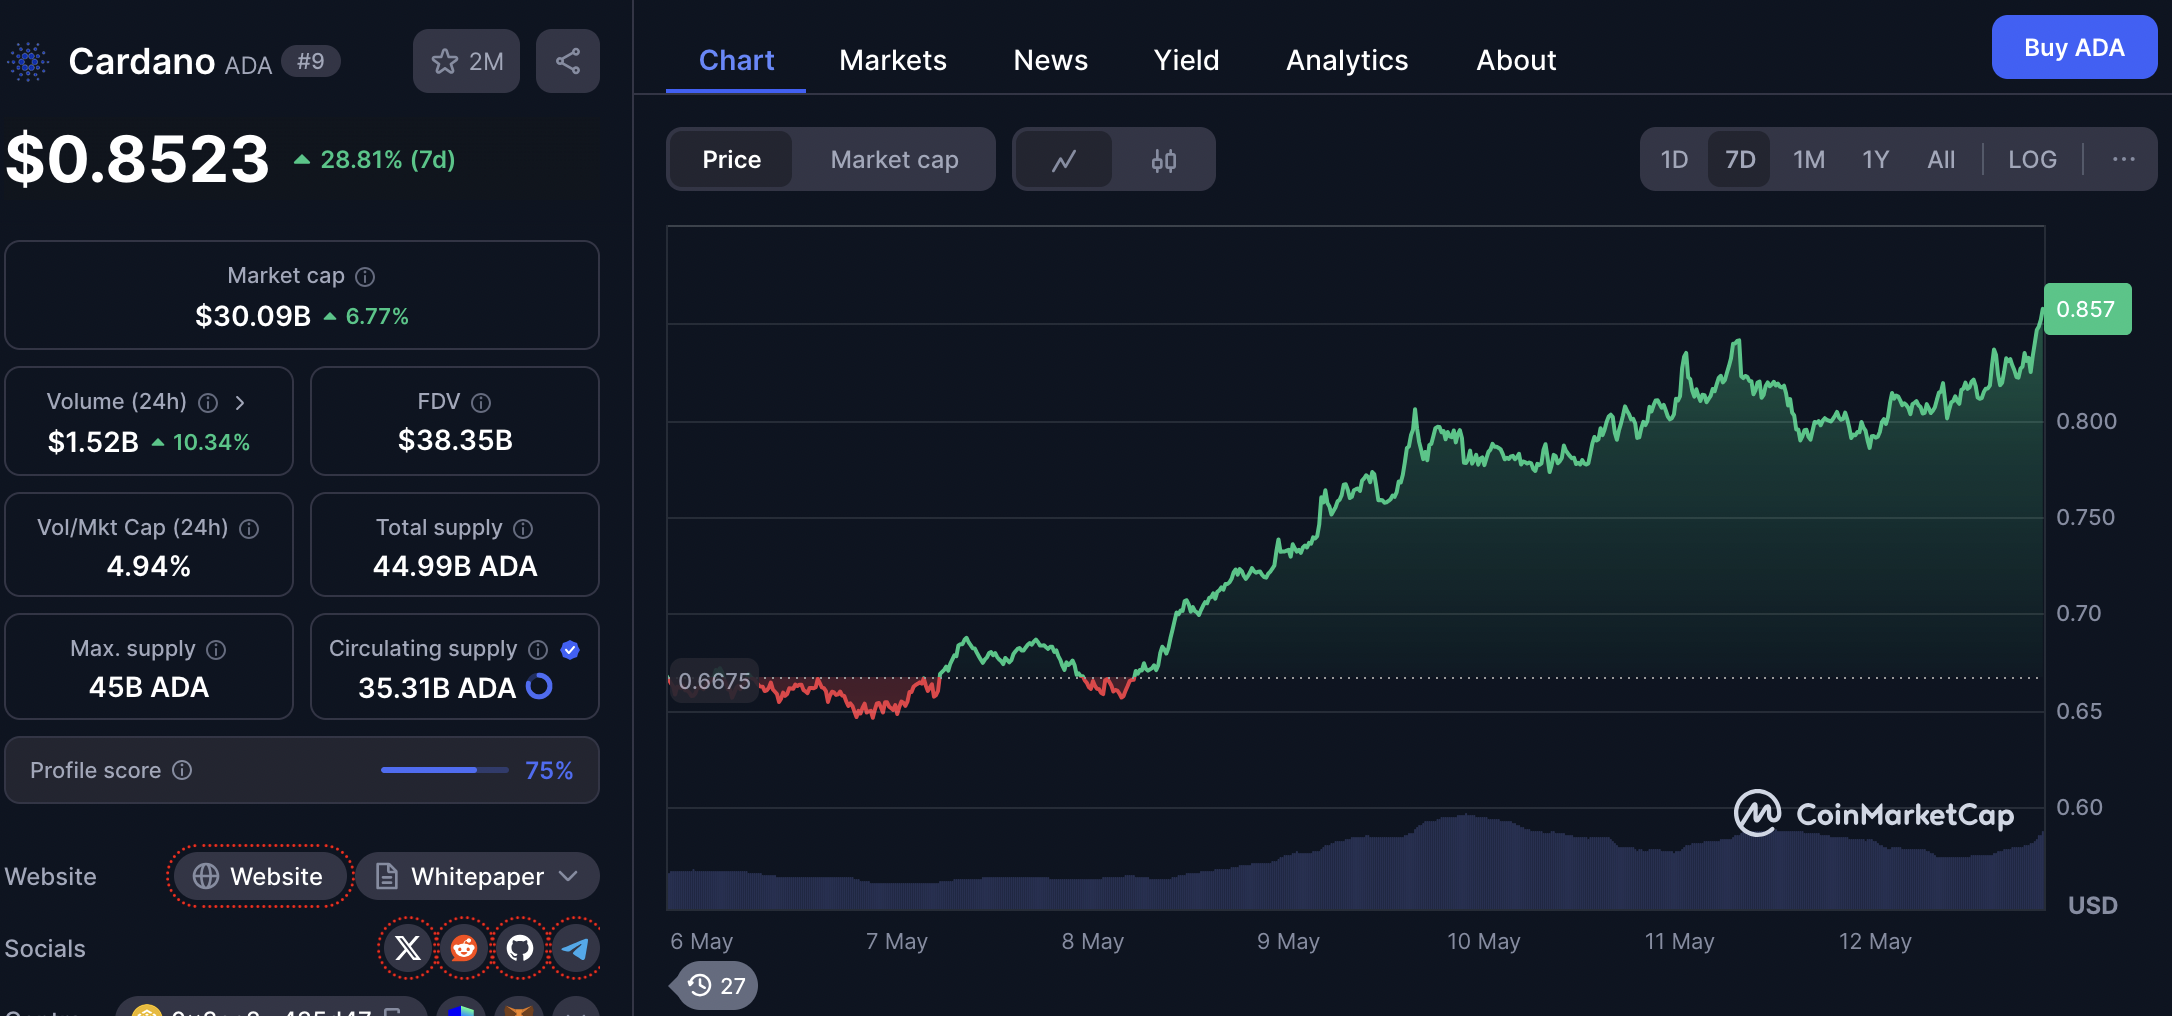Click the Buy ADA button
Viewport: 2172px width, 1016px height.
pyautogui.click(x=2073, y=48)
